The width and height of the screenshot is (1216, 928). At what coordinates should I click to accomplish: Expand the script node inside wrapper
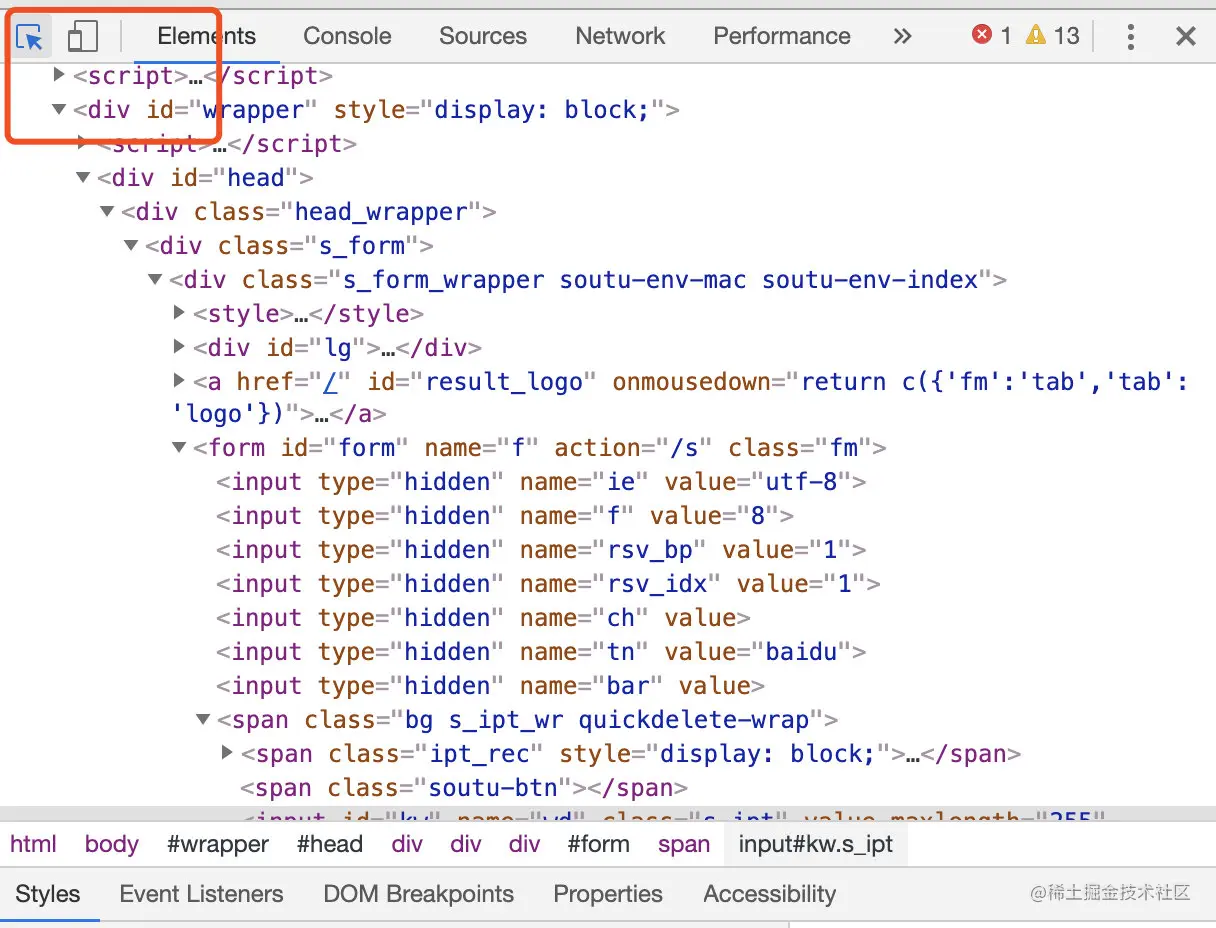click(83, 143)
